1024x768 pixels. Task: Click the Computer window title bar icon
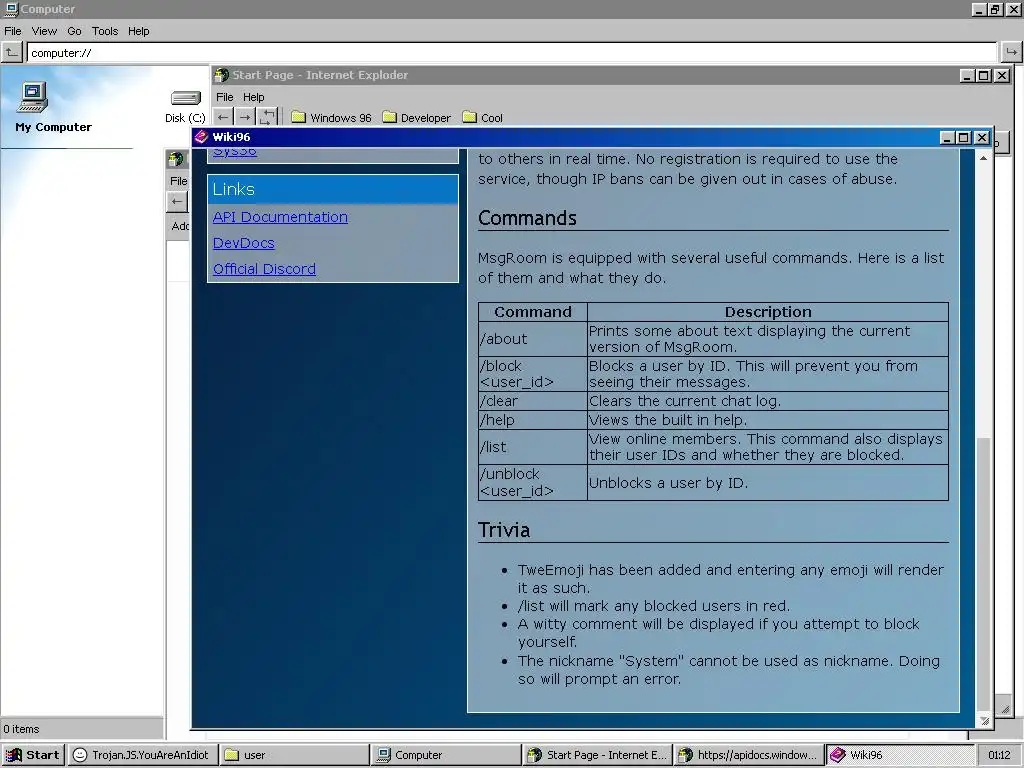[11, 8]
